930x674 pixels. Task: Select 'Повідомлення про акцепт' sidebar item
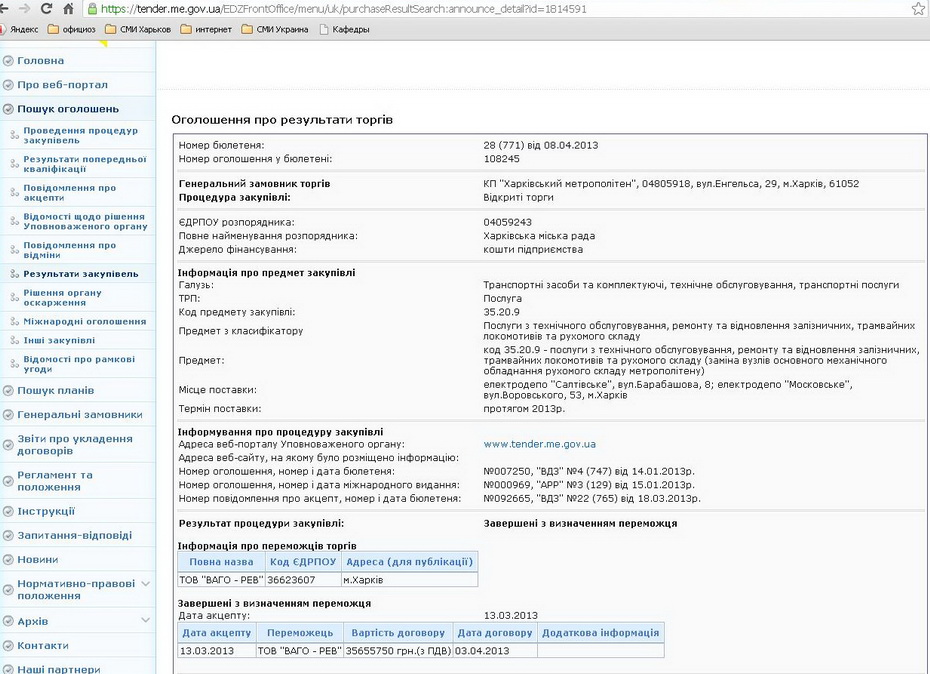[x=70, y=192]
